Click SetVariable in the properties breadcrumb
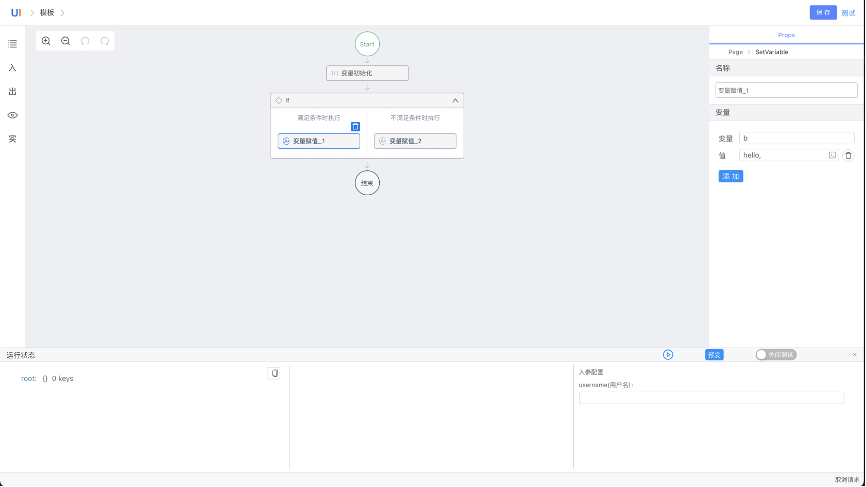The height and width of the screenshot is (487, 866). (772, 52)
